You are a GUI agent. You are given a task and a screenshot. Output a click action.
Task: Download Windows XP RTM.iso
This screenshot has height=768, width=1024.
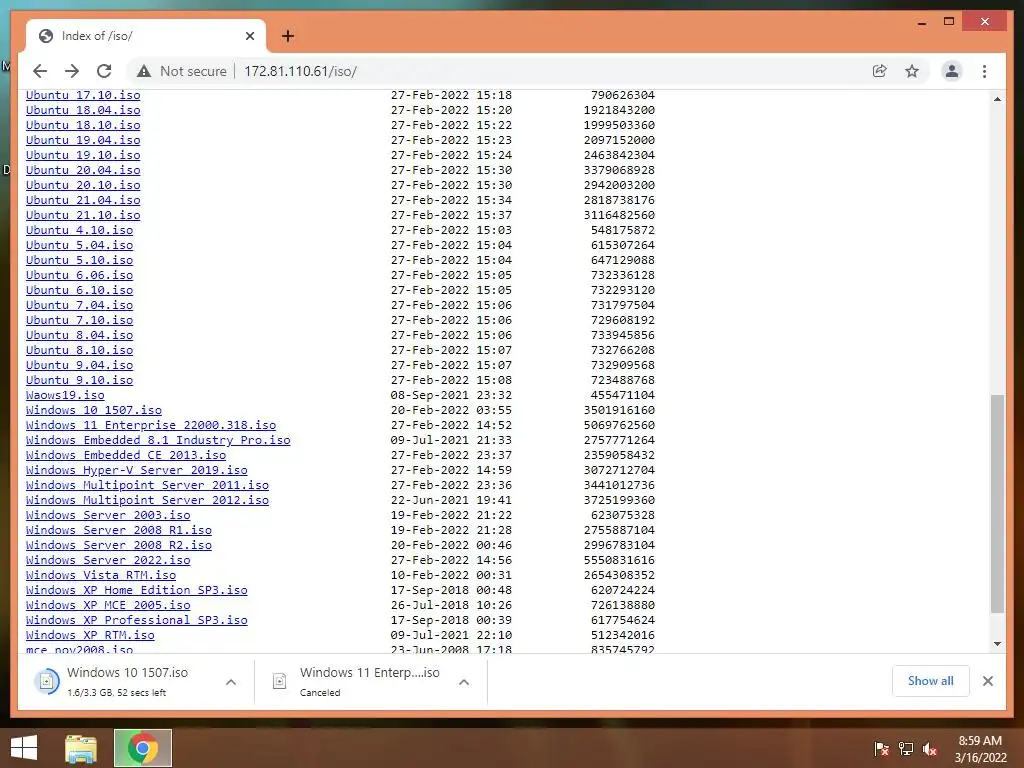(x=90, y=636)
